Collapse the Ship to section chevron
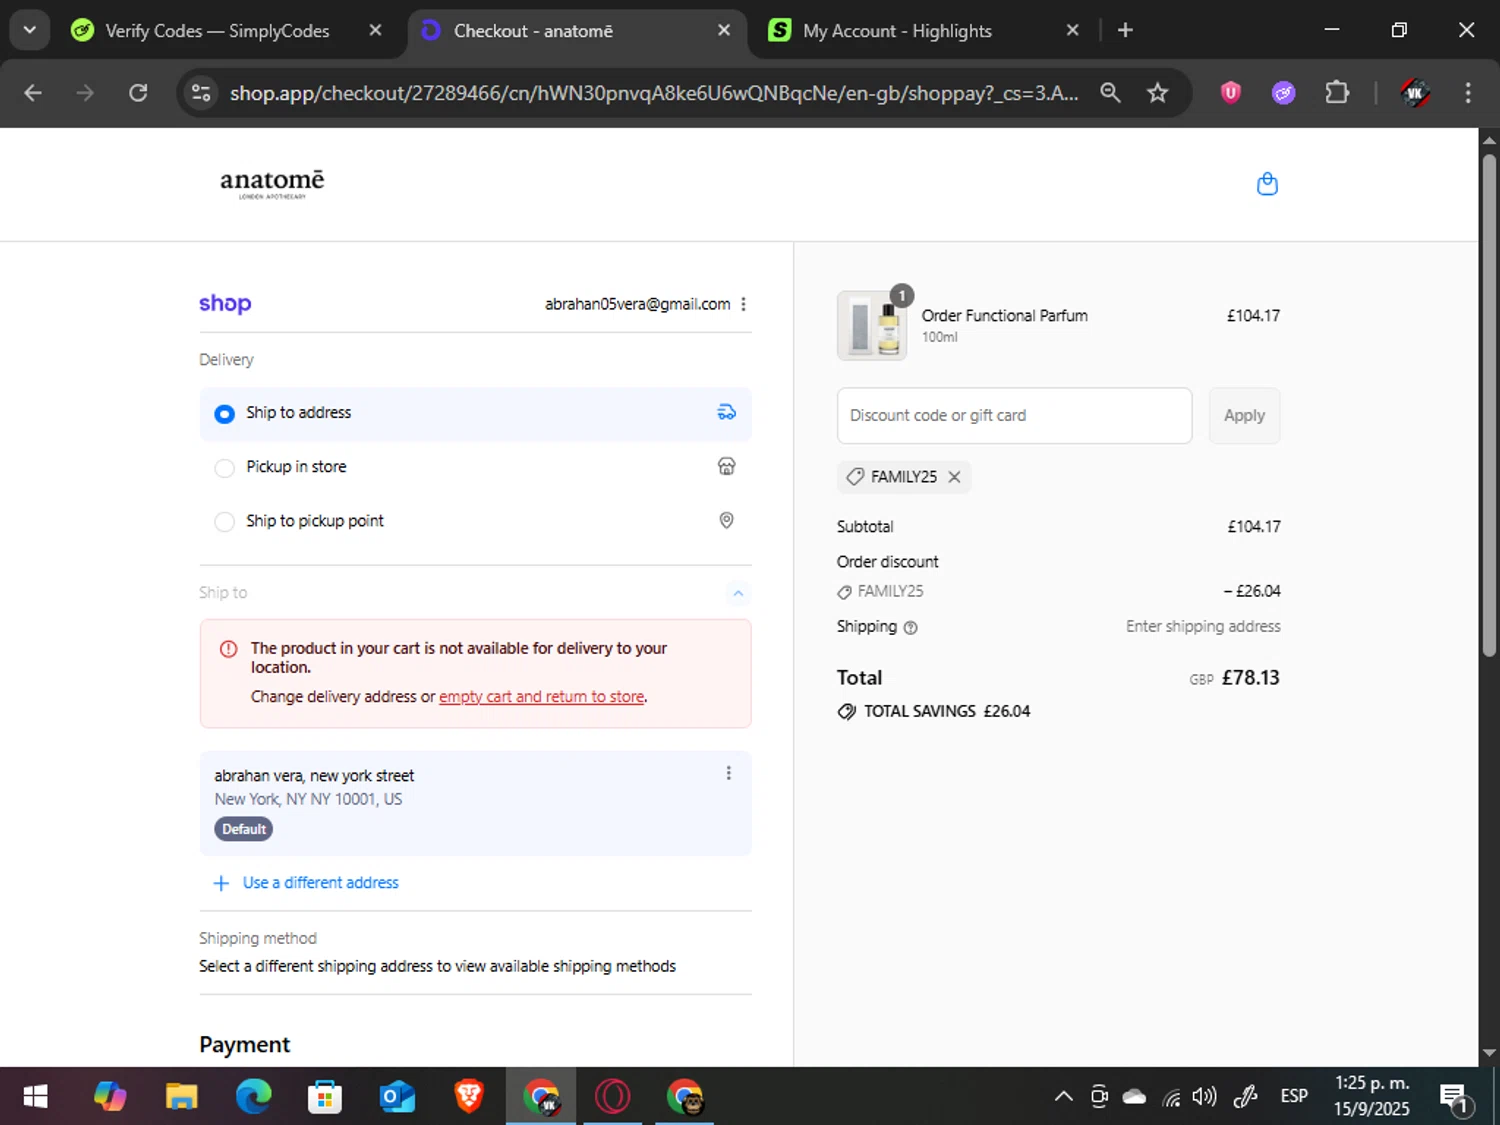This screenshot has height=1125, width=1500. point(738,593)
